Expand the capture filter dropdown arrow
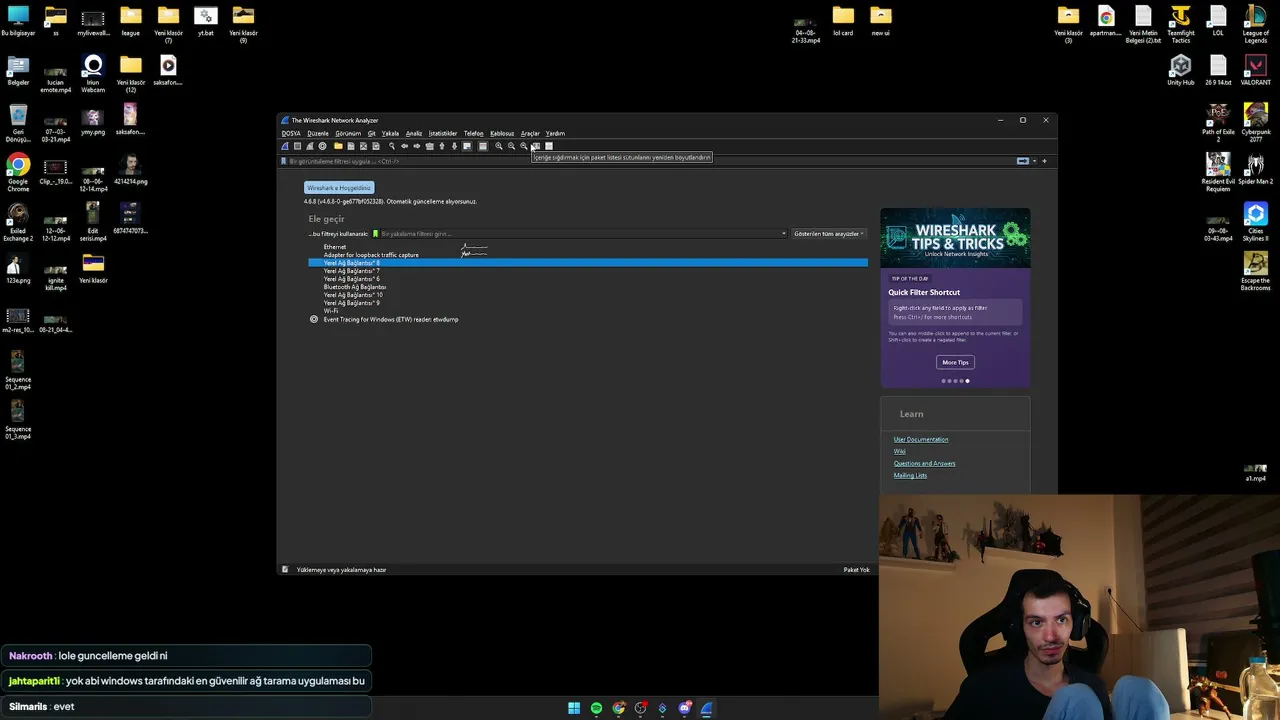This screenshot has height=720, width=1280. [784, 234]
